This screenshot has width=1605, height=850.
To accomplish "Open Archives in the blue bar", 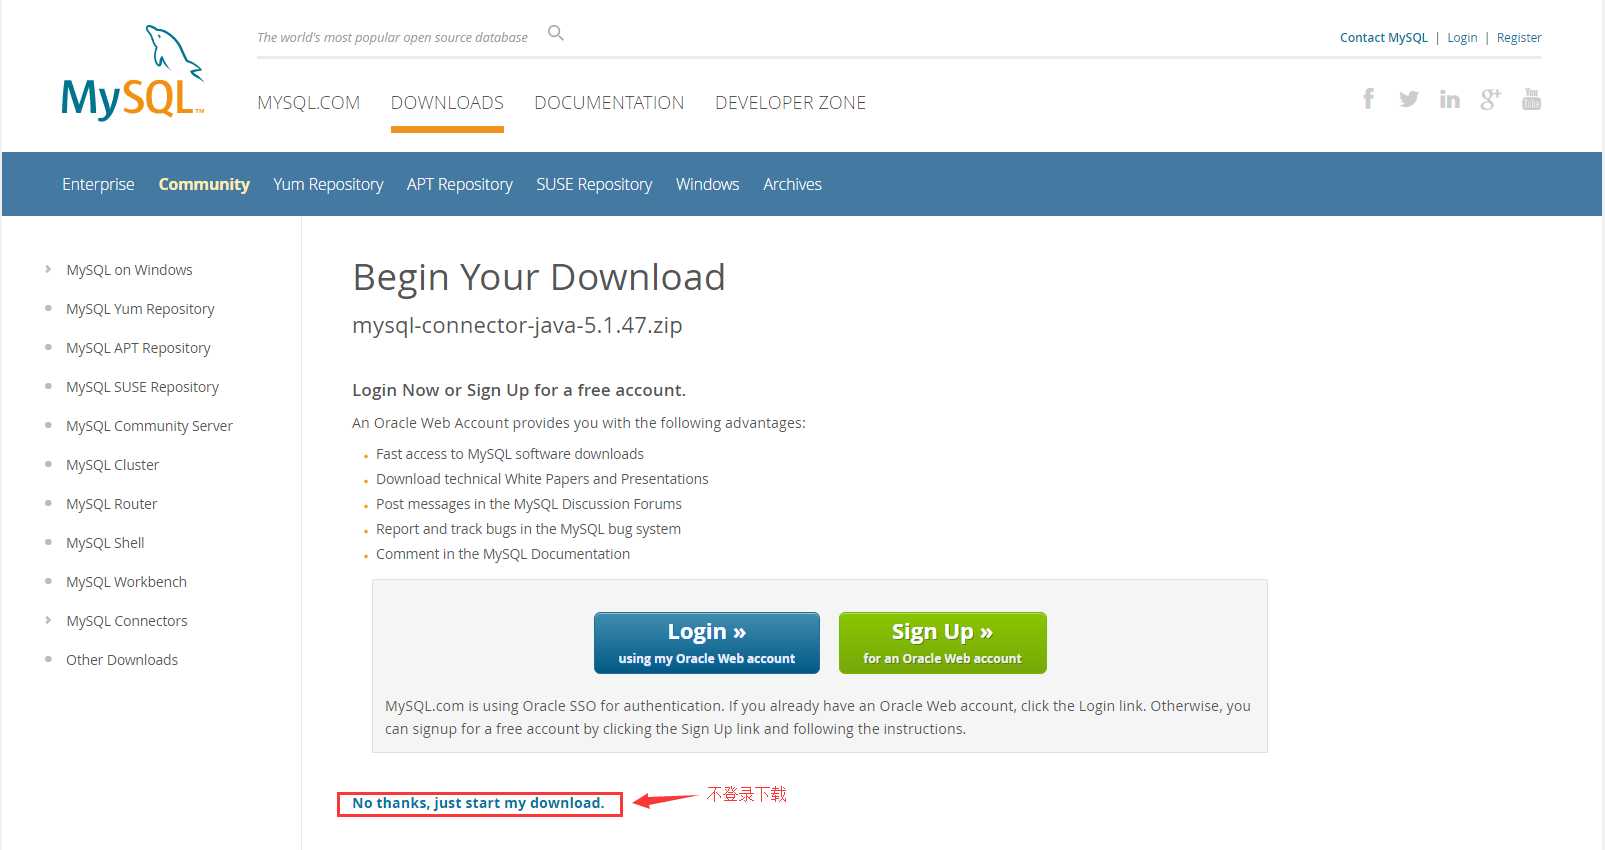I will [792, 184].
